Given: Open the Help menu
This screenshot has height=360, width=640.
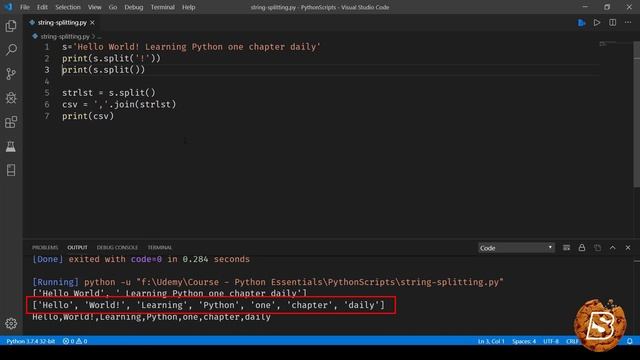Looking at the screenshot, I should (188, 7).
